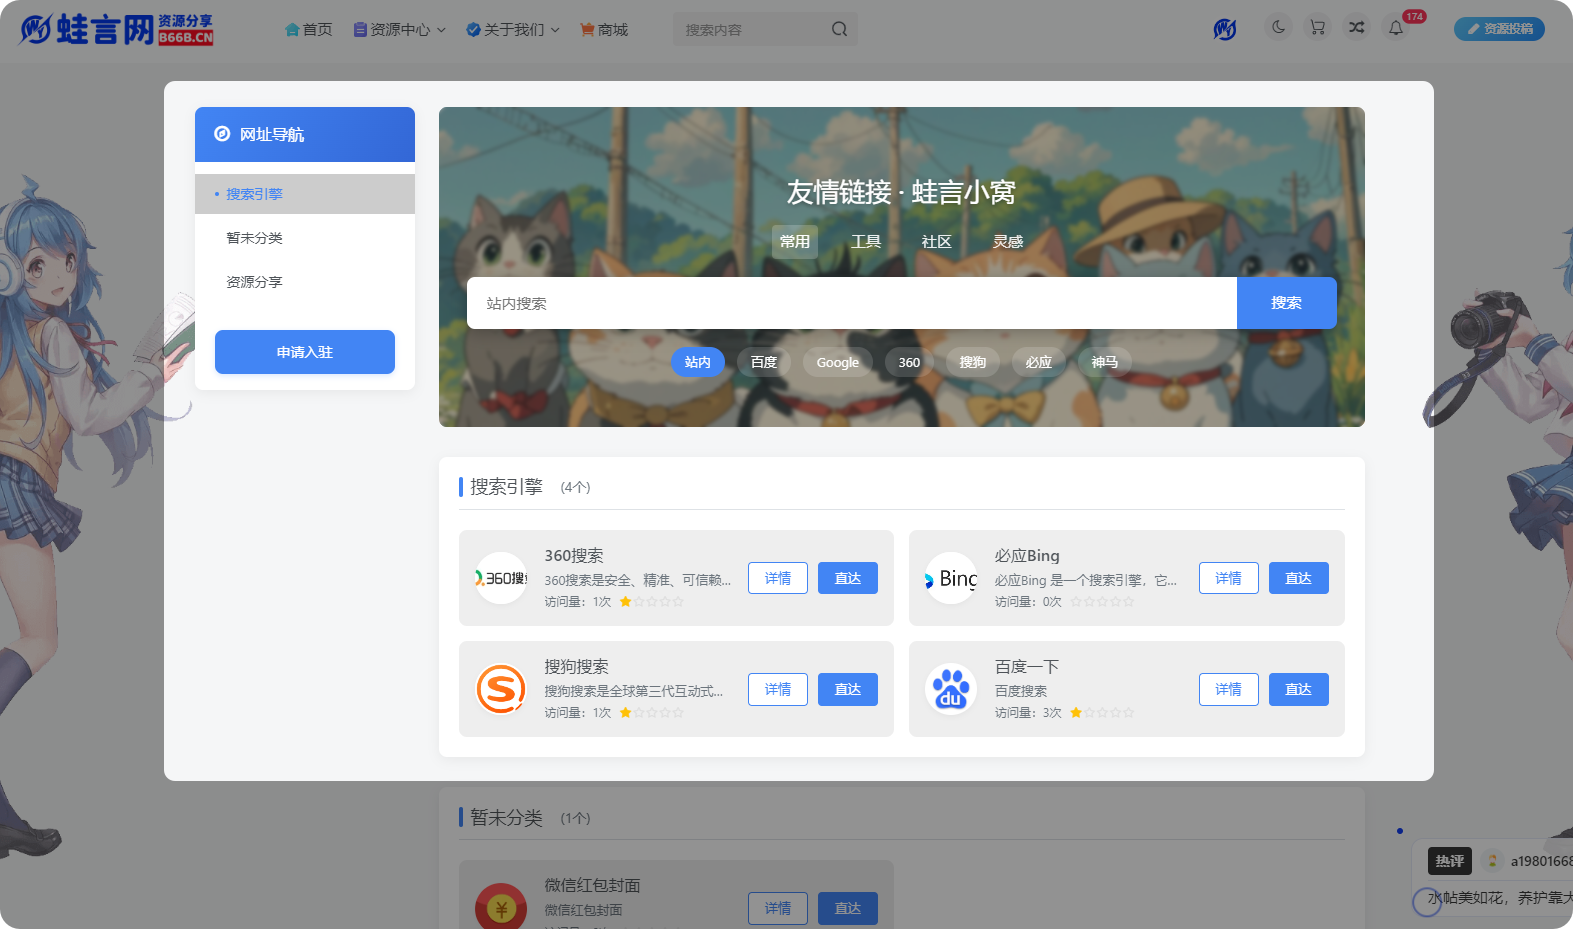1573x929 pixels.
Task: Open 详情 for 搜狗搜索
Action: 778,689
